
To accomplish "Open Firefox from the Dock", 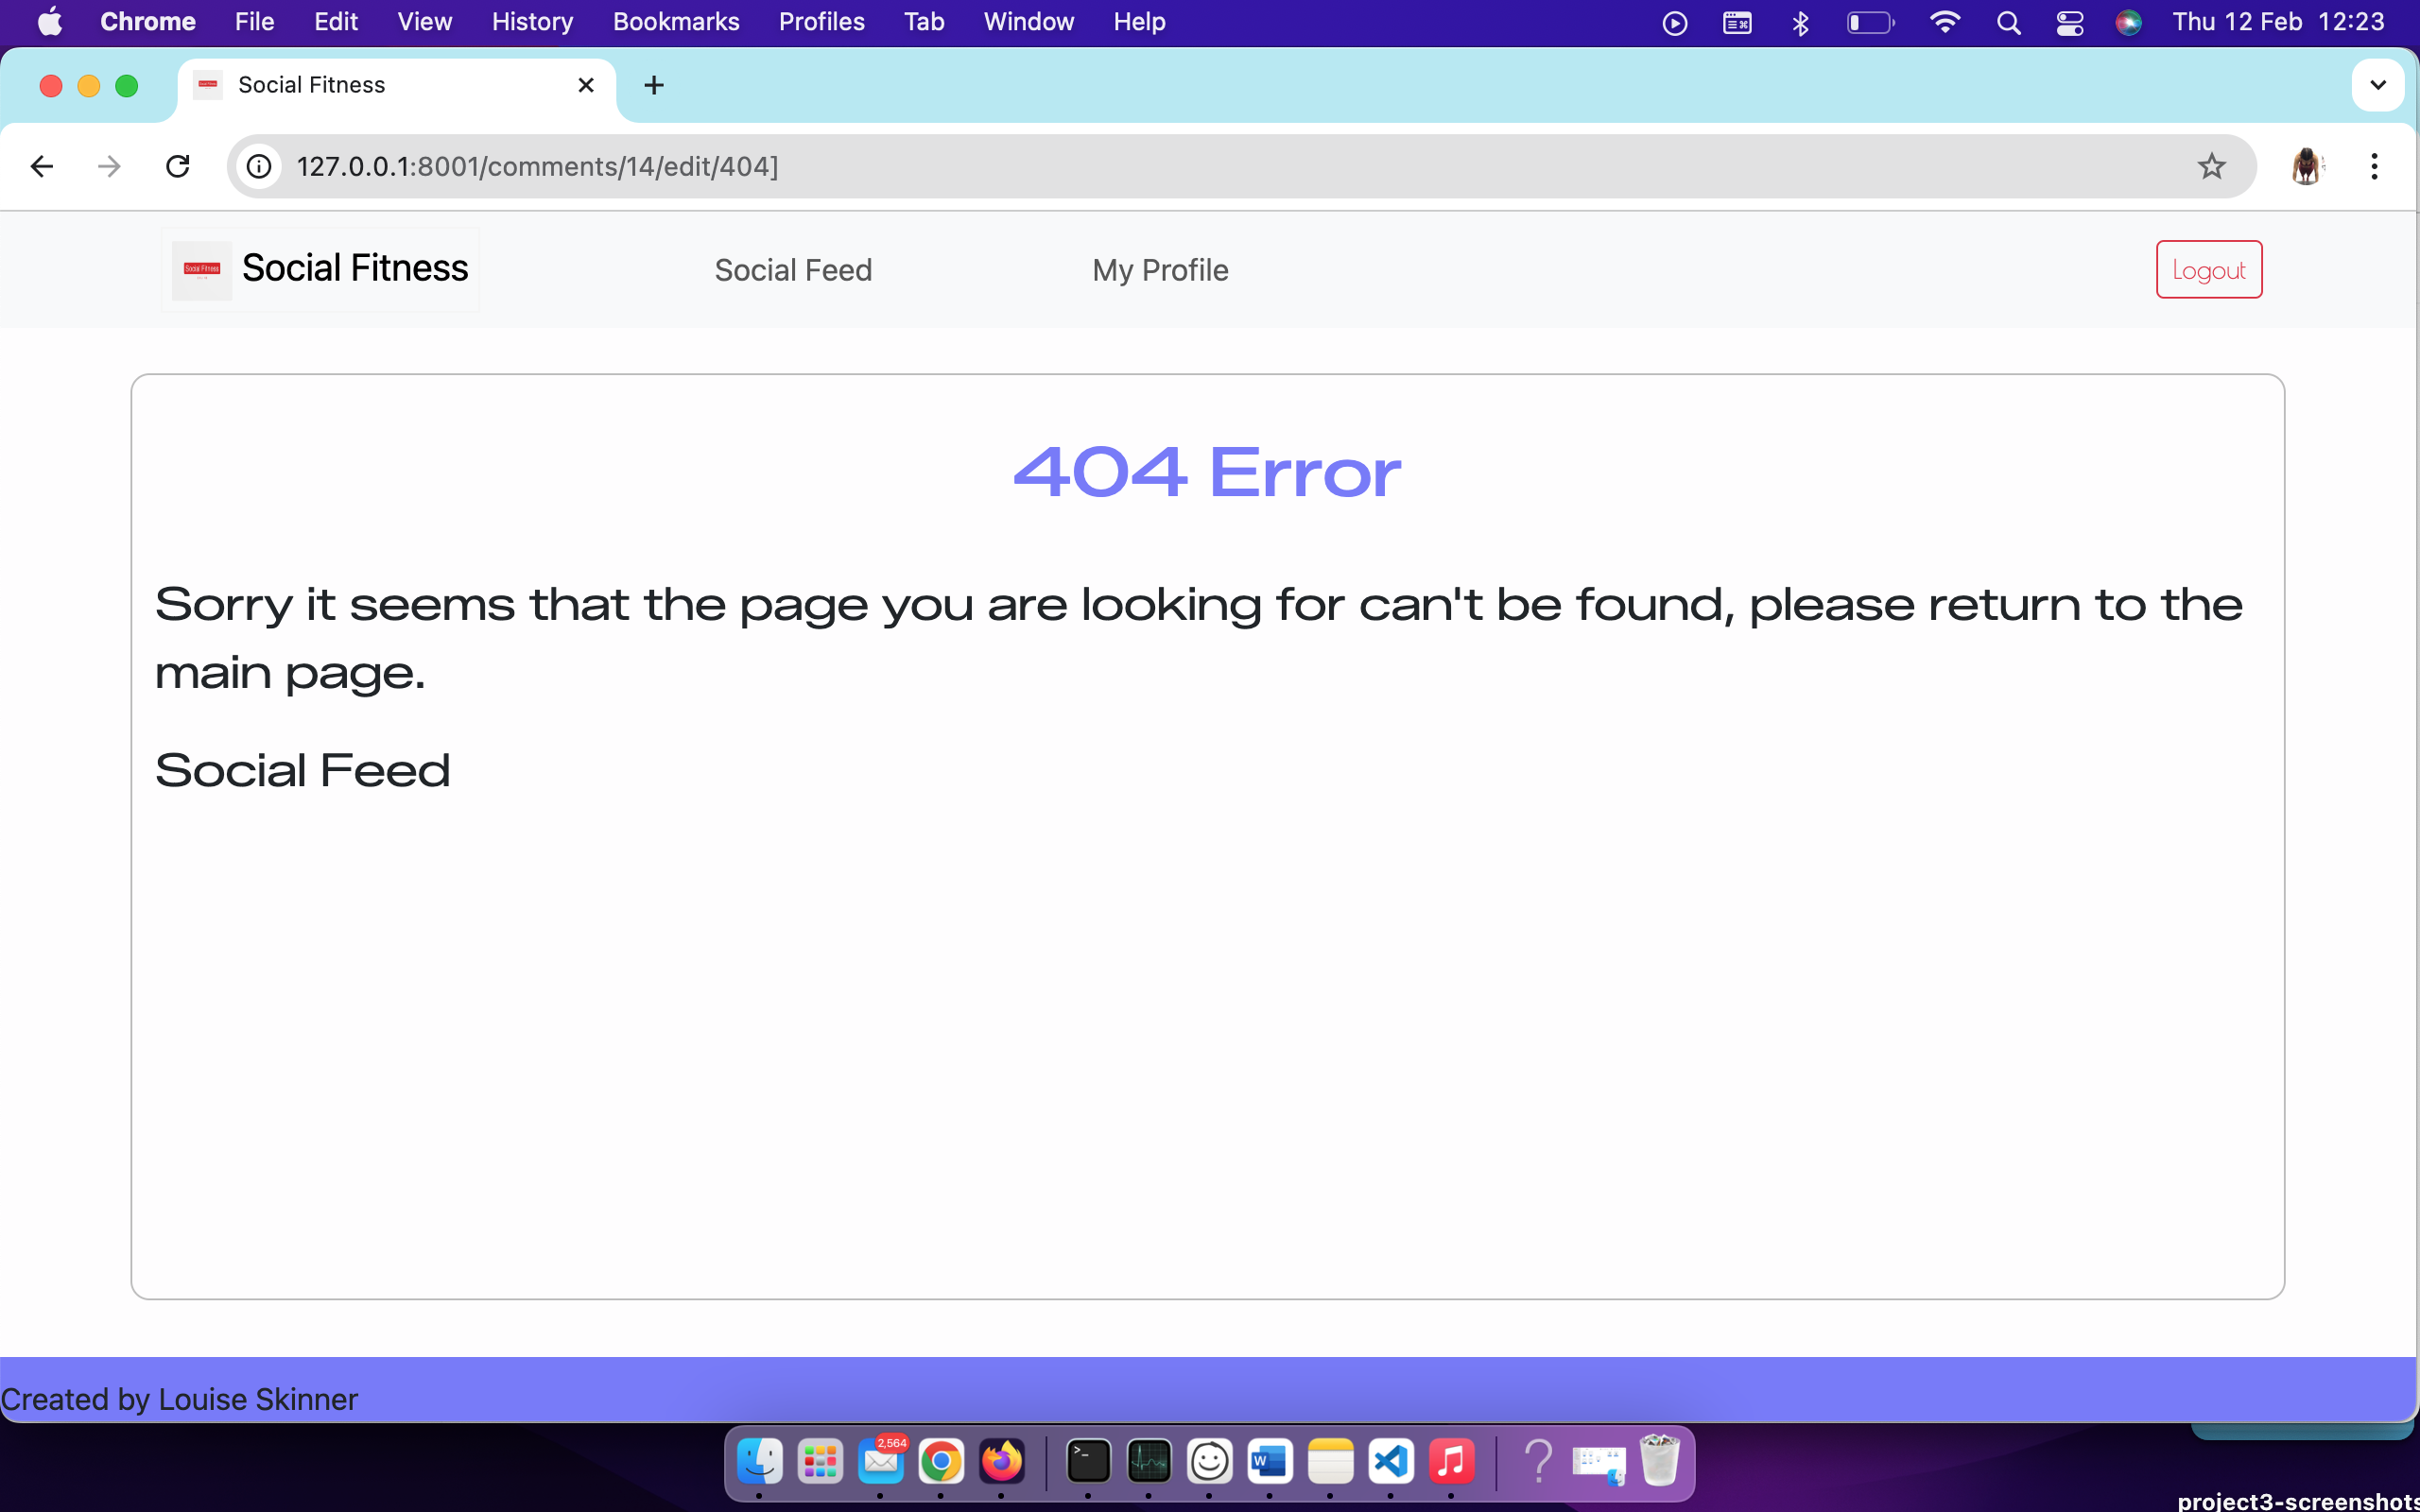I will (1002, 1461).
